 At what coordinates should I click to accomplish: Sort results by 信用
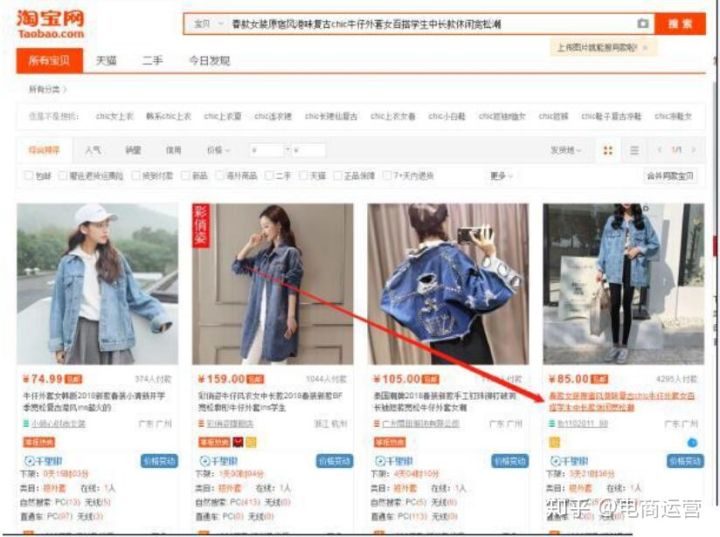(x=173, y=150)
